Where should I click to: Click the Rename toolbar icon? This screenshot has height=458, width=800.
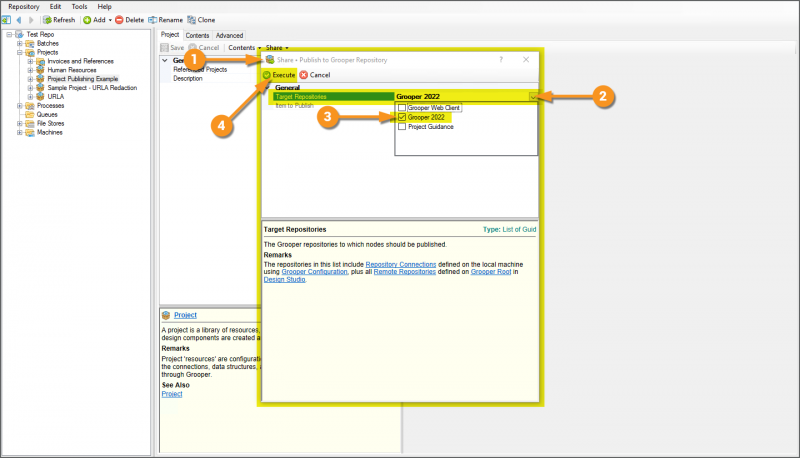pos(152,20)
